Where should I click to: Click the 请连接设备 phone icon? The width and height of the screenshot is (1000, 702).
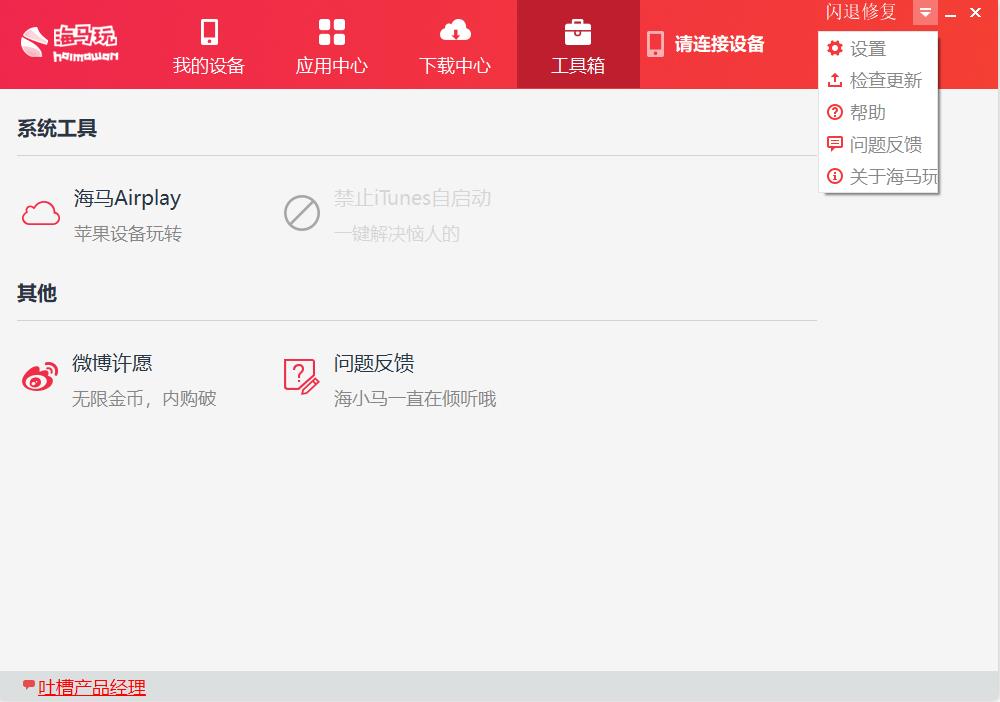(656, 44)
